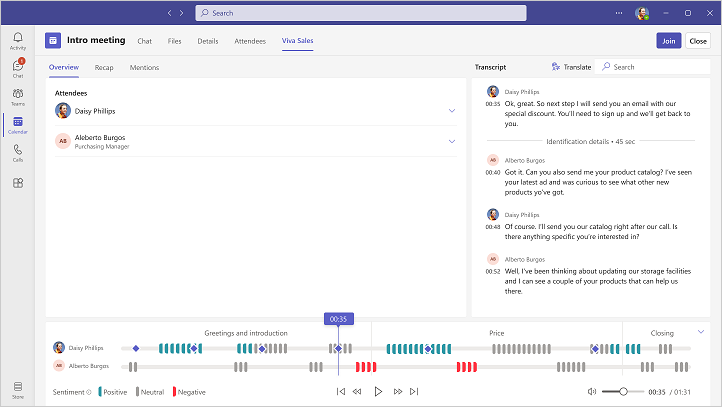Open Chat from the left sidebar
The width and height of the screenshot is (722, 407).
[x=18, y=68]
